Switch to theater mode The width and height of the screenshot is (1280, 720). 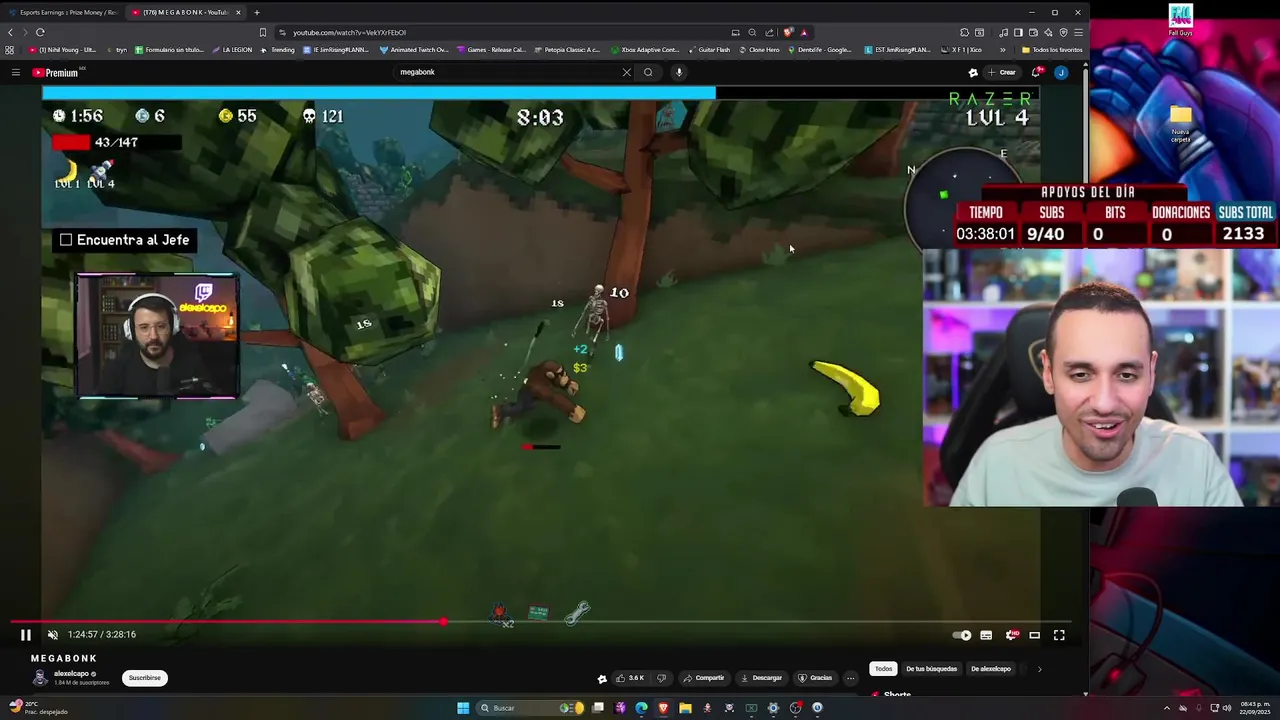(x=1035, y=635)
